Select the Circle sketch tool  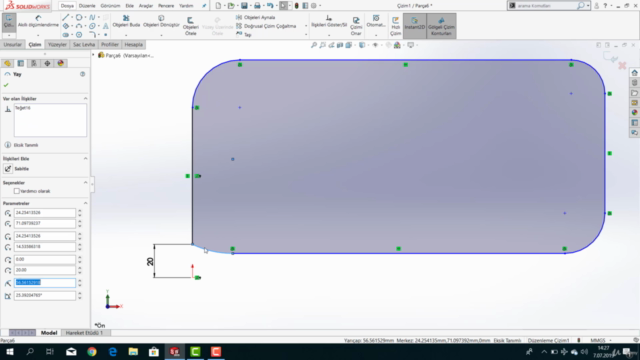tap(78, 18)
